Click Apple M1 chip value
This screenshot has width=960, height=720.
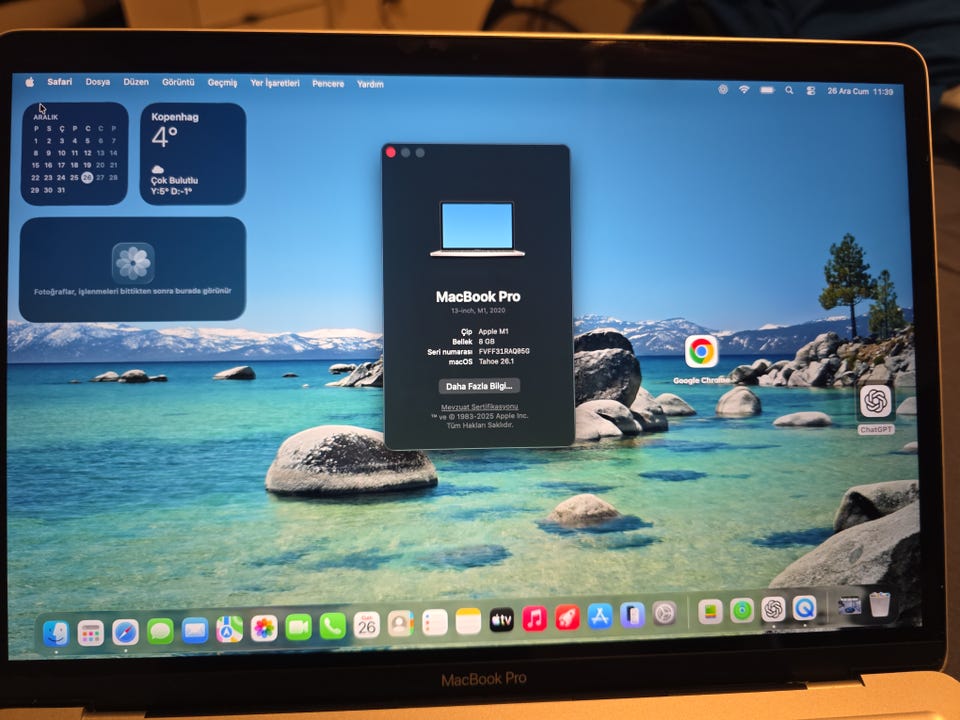493,331
